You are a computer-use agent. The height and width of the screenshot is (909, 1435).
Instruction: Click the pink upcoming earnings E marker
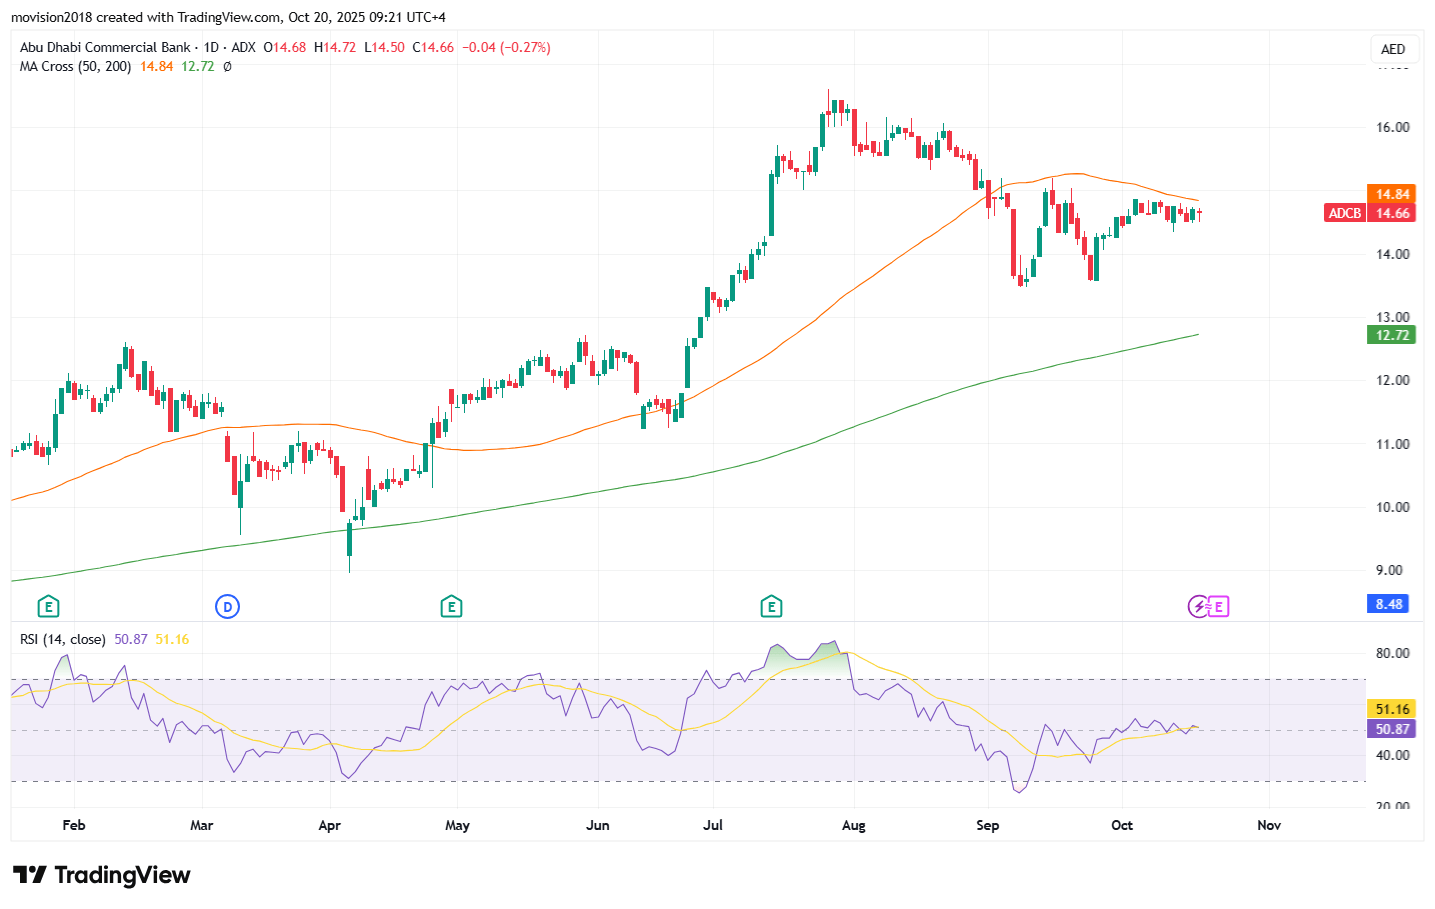tap(1218, 606)
